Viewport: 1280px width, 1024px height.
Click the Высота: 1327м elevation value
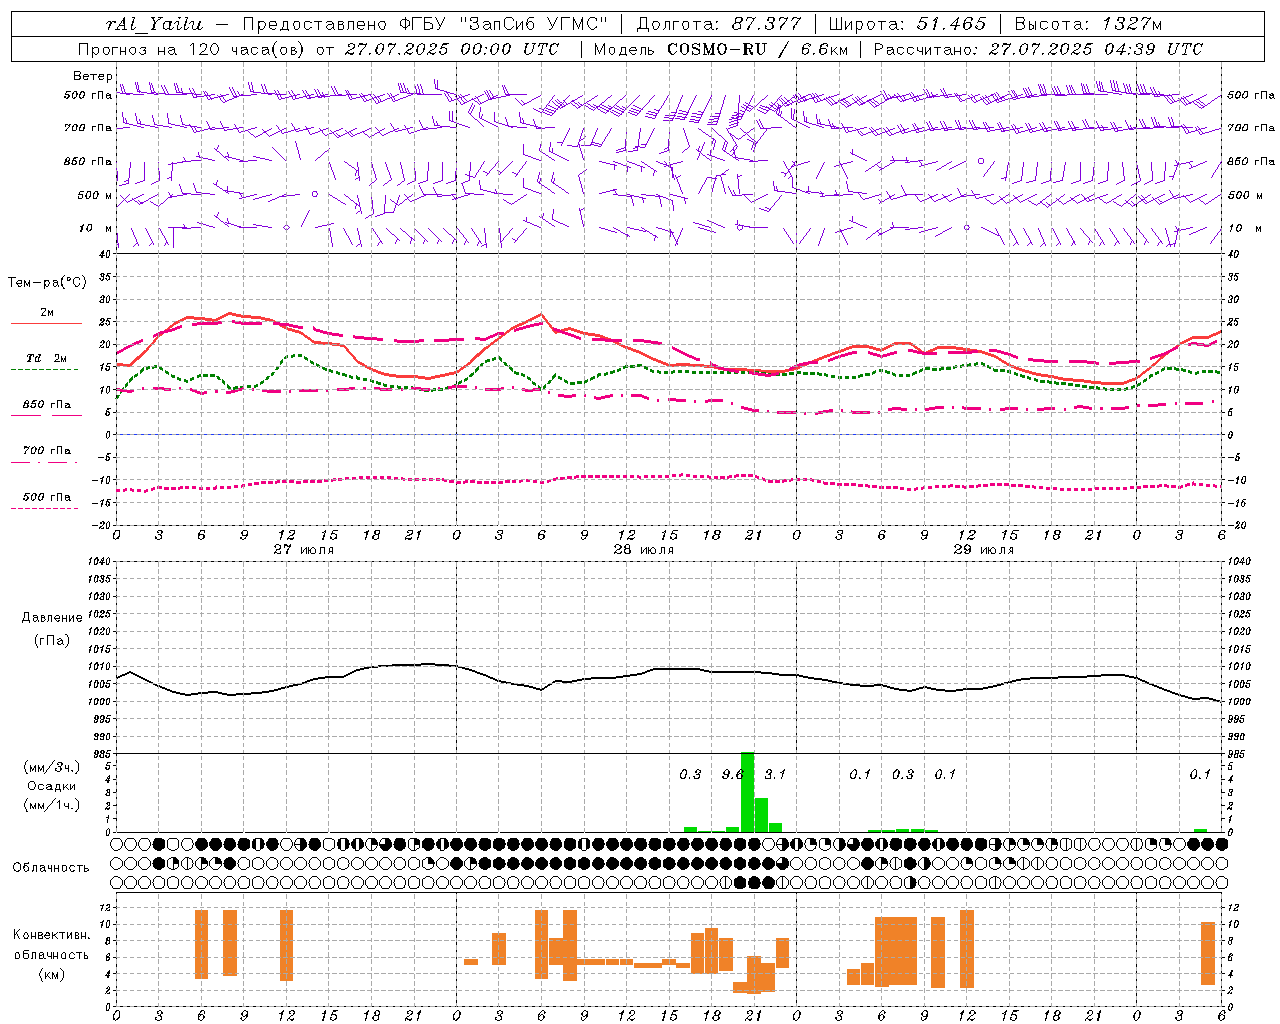click(x=1088, y=24)
